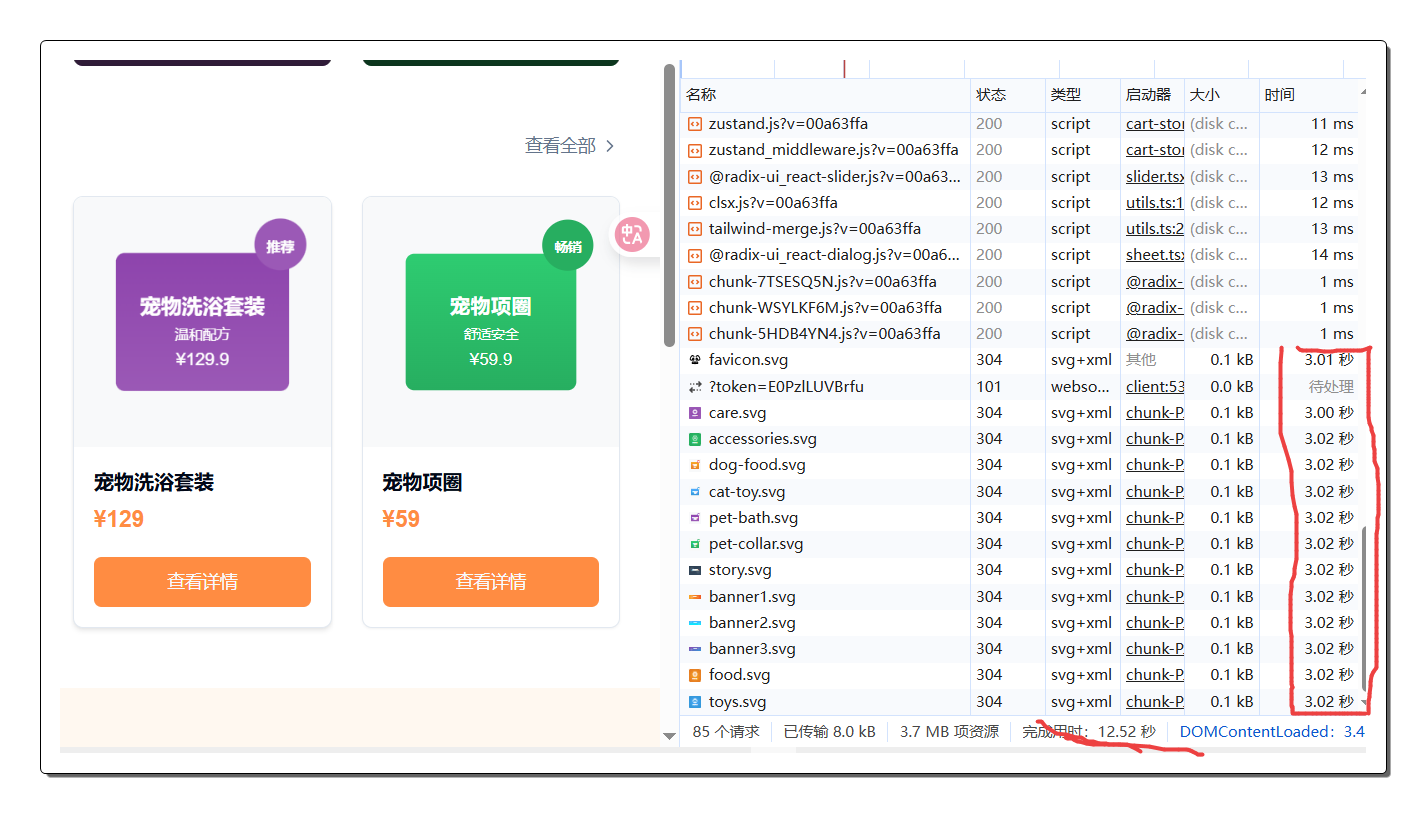Sort by 类型 column header
Viewport: 1426px width, 813px height.
click(x=1083, y=95)
